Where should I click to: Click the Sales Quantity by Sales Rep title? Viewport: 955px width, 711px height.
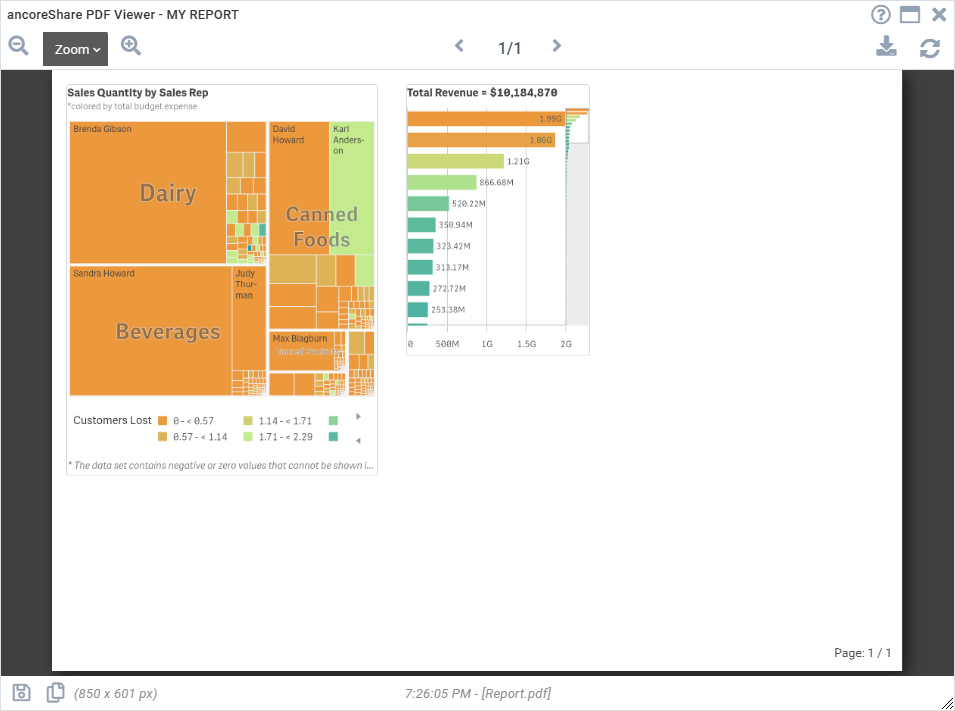pyautogui.click(x=138, y=93)
